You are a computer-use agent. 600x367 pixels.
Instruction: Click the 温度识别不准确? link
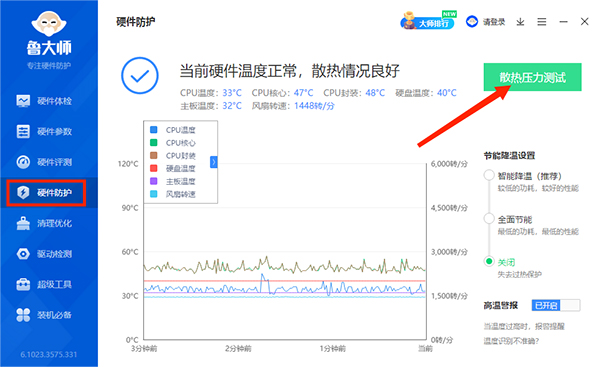[511, 341]
